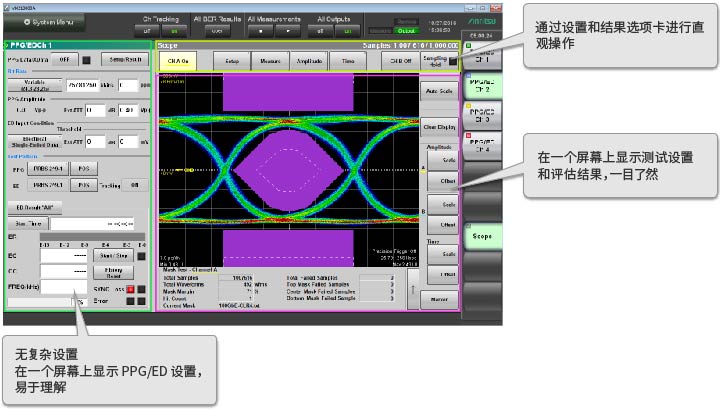The width and height of the screenshot is (720, 410).
Task: Click the bit rate kbit/s input field
Action: (82, 85)
